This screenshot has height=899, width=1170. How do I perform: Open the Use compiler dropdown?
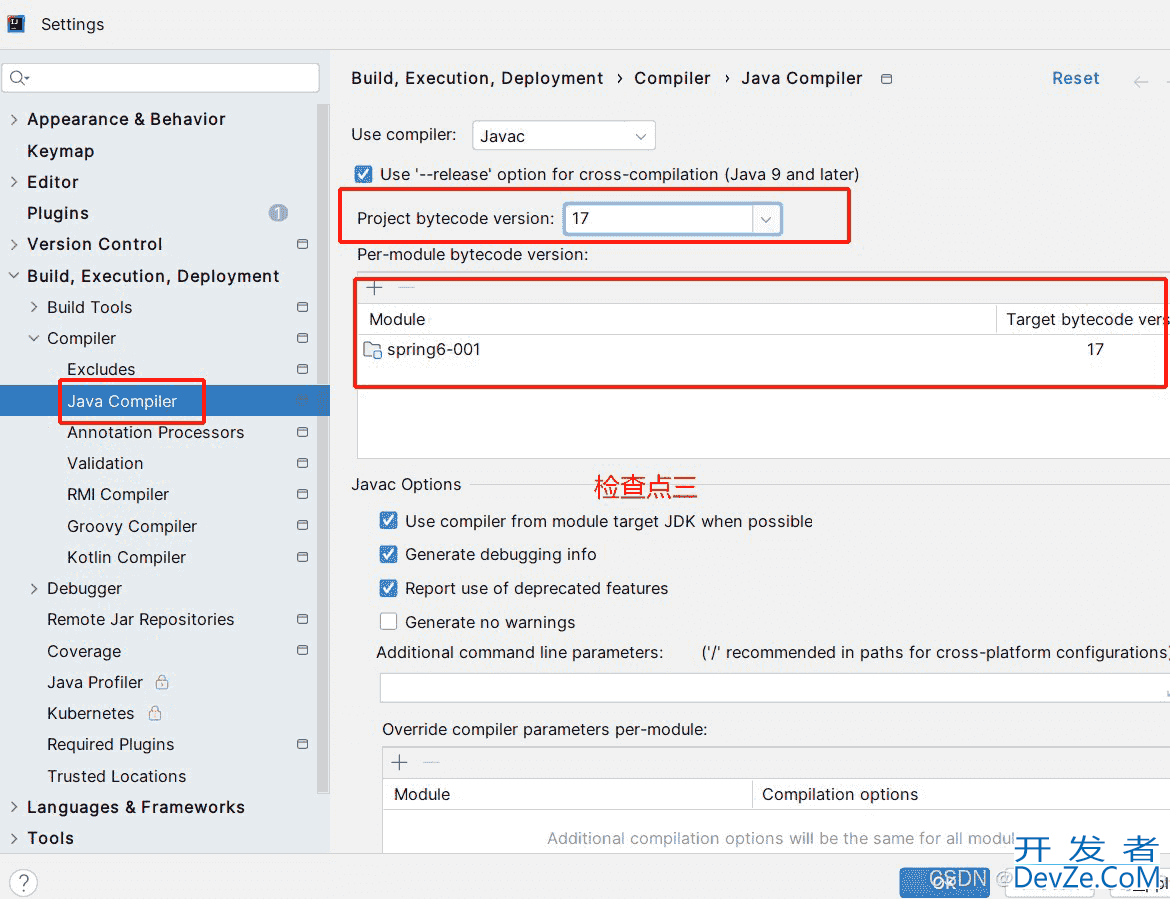(x=563, y=136)
